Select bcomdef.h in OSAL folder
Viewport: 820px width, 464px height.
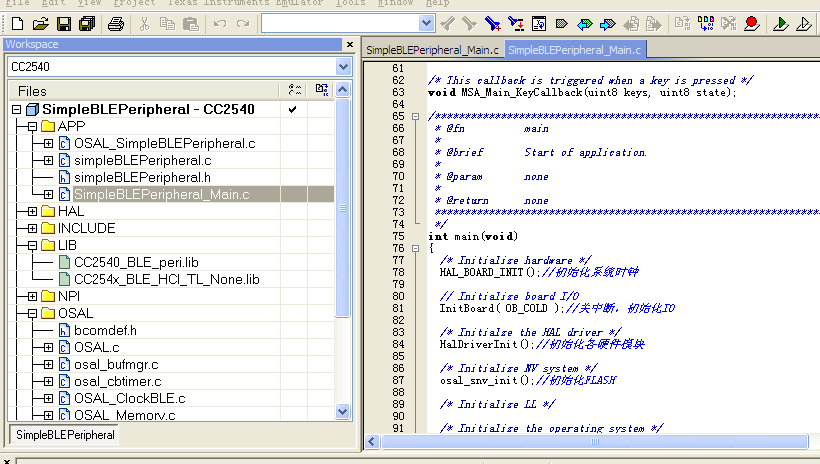(x=105, y=331)
